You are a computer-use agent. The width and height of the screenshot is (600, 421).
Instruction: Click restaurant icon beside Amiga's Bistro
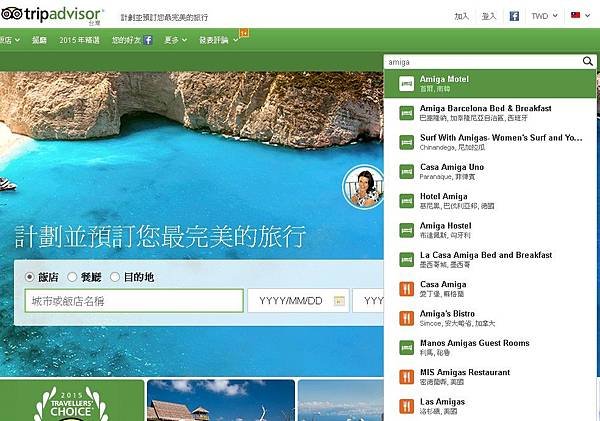[x=406, y=318]
